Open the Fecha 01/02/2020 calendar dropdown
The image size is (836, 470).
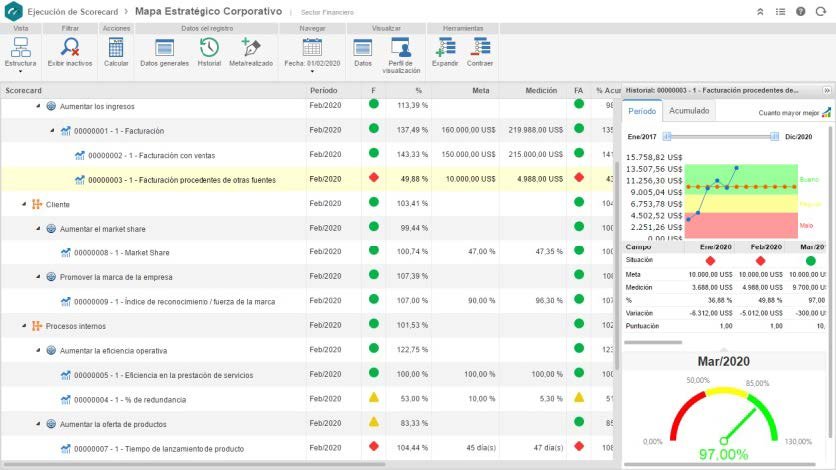(312, 55)
